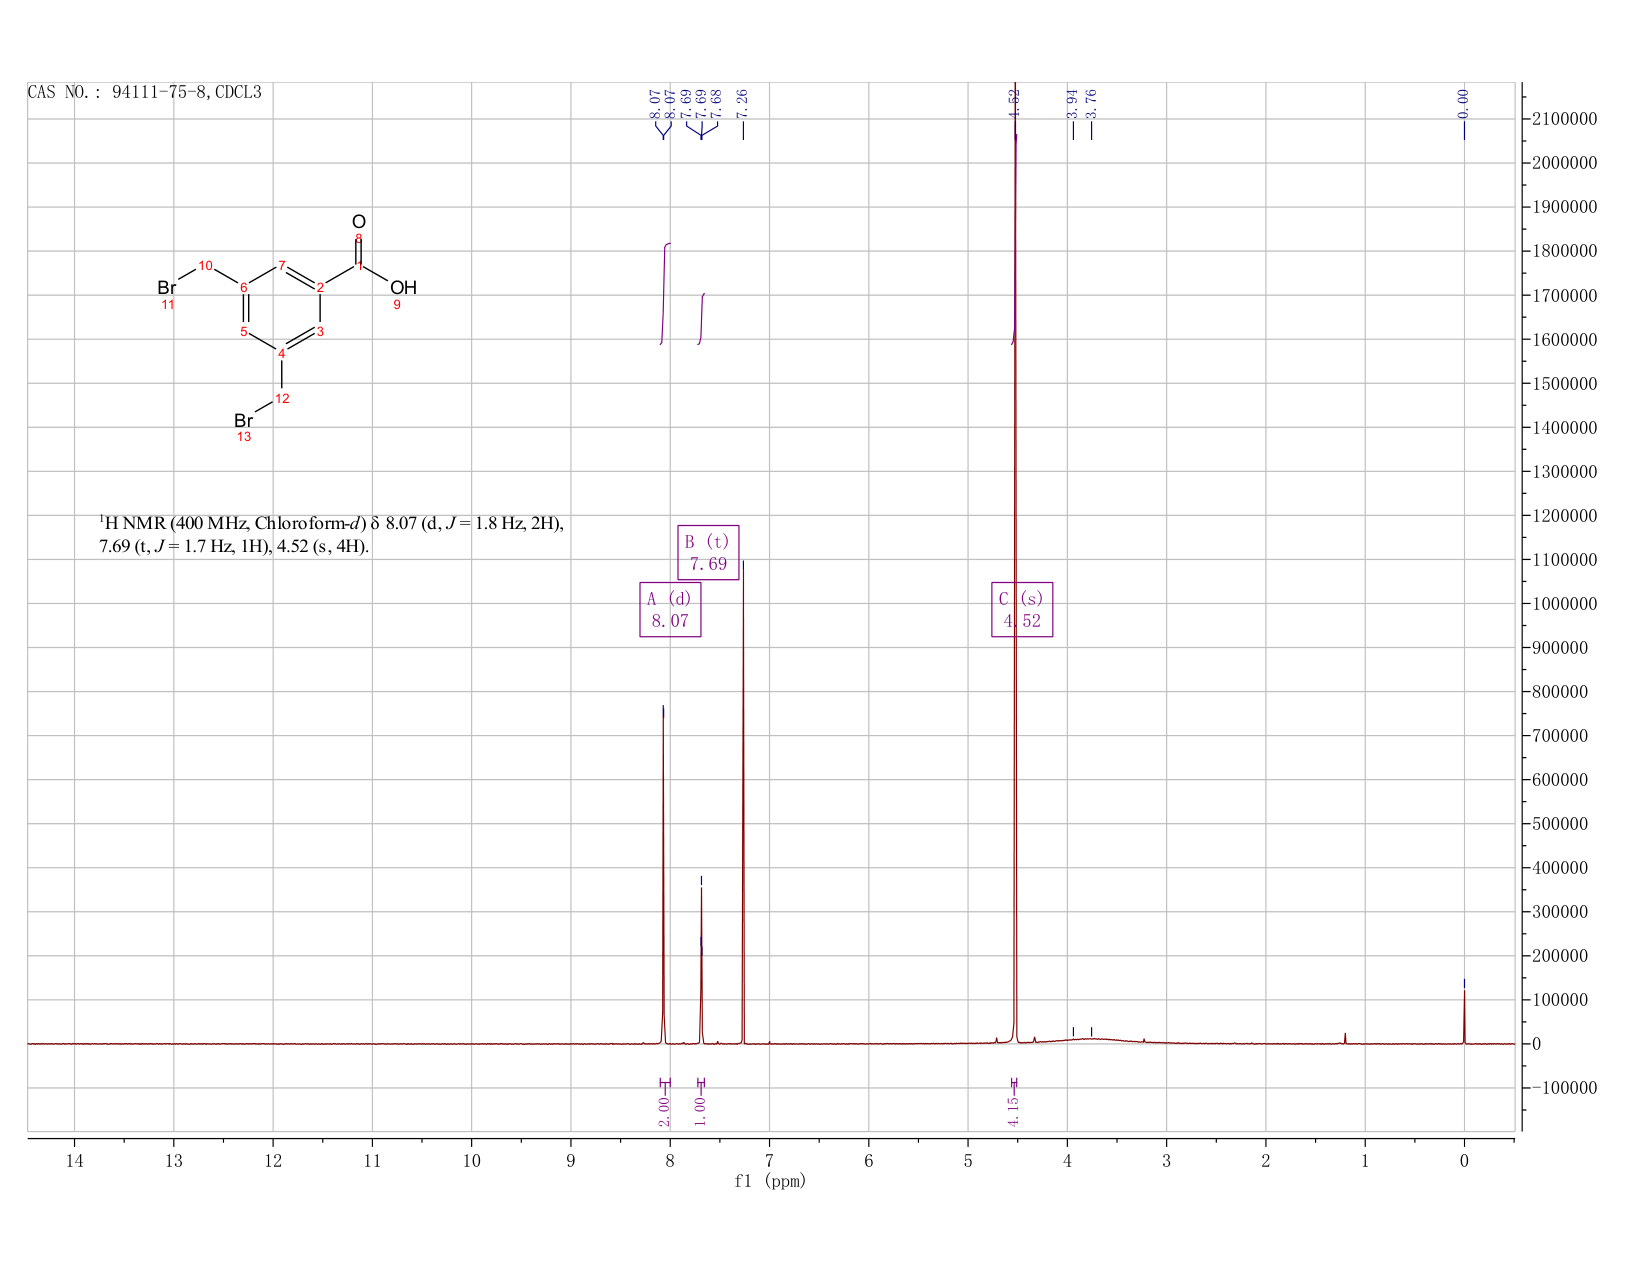Select the 'B (t) 7.69' multiplet box
1650x1275 pixels.
pos(708,552)
